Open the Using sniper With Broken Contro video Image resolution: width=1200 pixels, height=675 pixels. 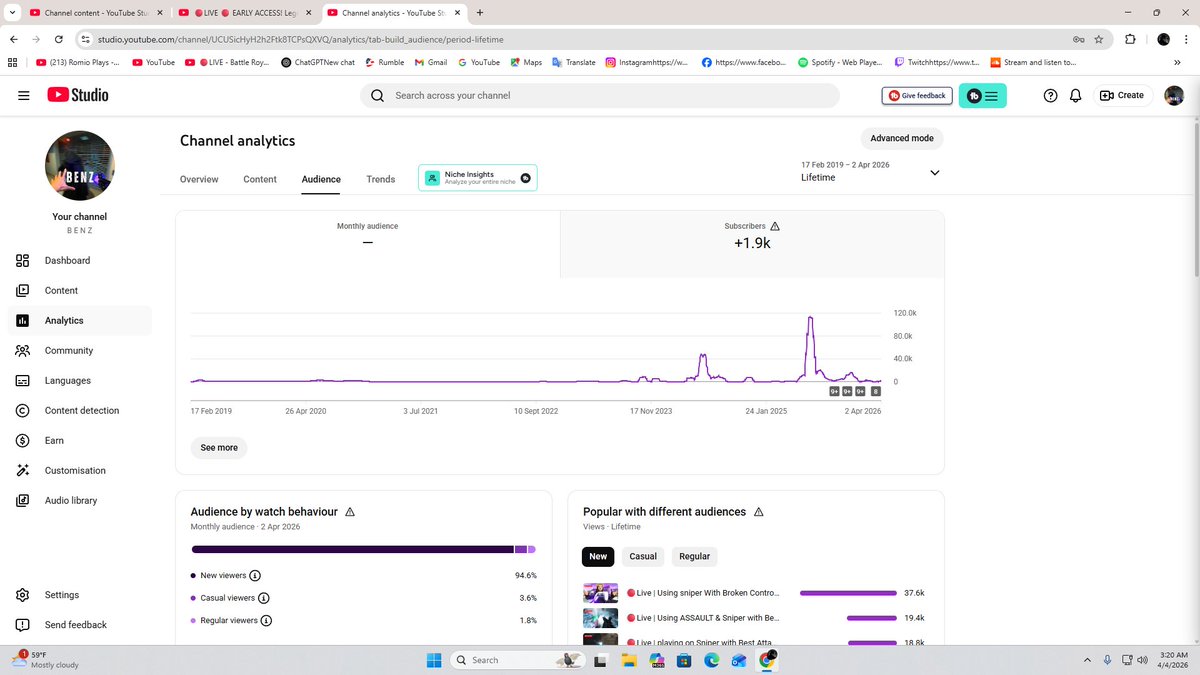(702, 592)
